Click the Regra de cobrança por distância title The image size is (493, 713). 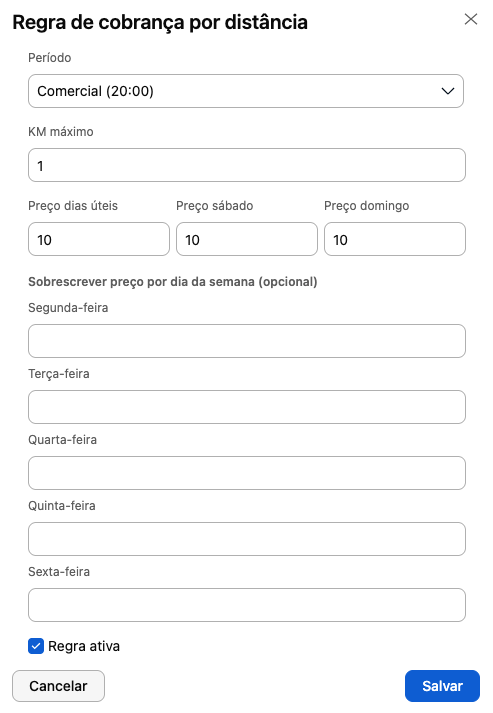click(x=160, y=22)
